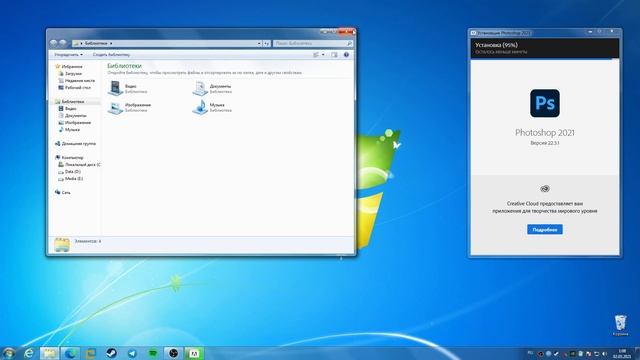Click the Creative Cloud logo in installer
This screenshot has height=360, width=640.
[x=545, y=189]
